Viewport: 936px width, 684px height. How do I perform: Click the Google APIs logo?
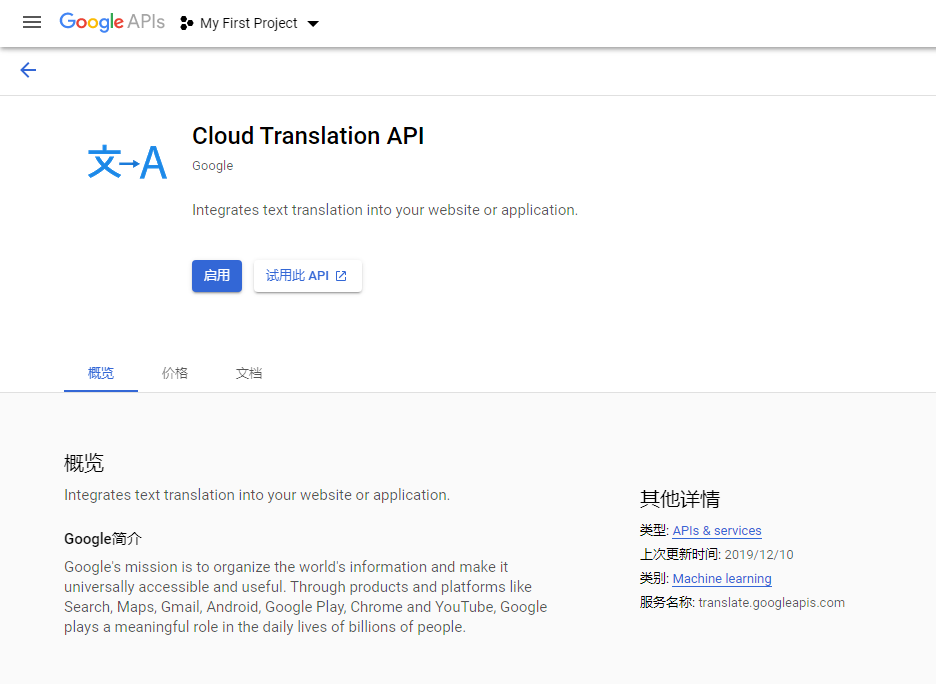[112, 22]
